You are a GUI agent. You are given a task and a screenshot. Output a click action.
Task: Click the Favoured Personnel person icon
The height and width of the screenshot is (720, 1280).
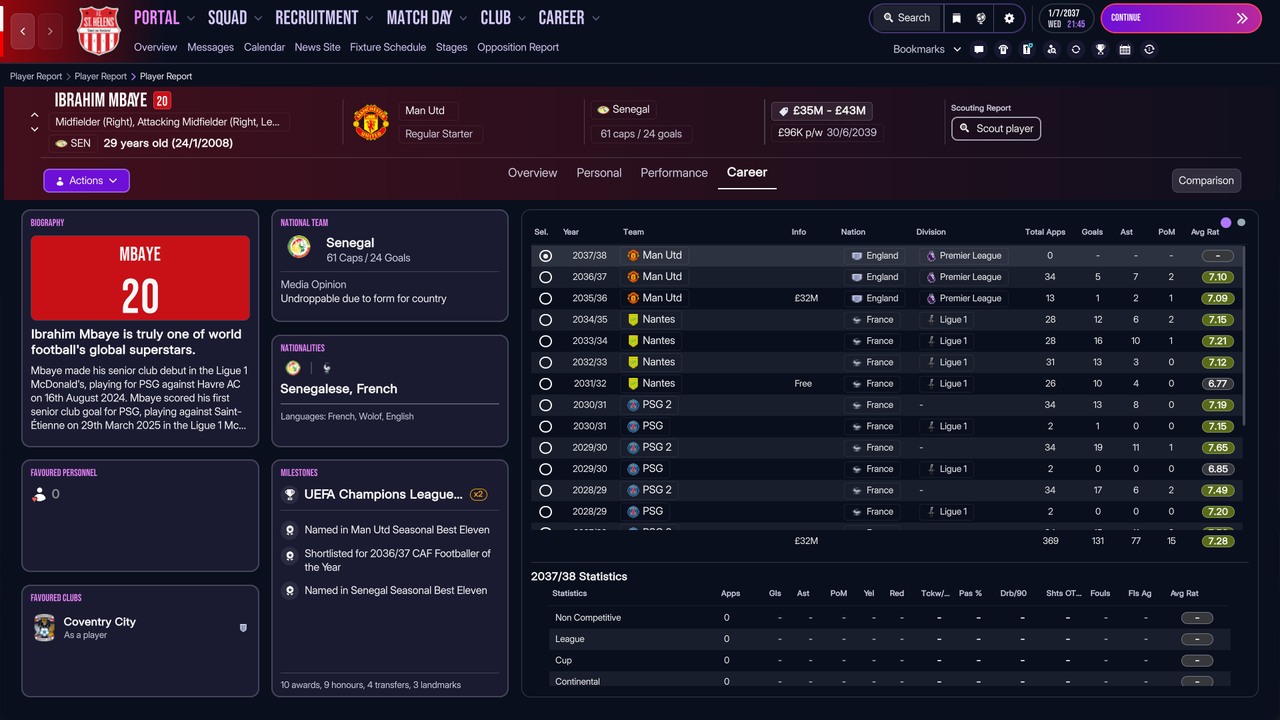click(39, 494)
